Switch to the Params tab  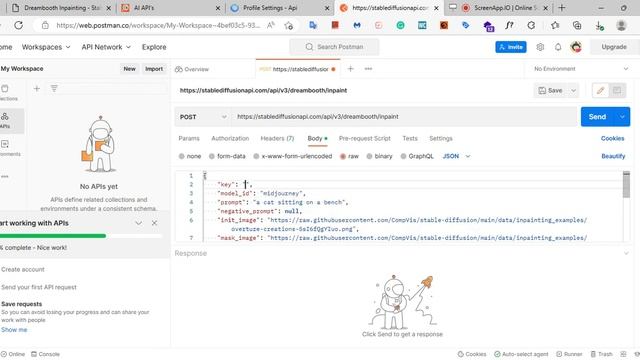189,138
